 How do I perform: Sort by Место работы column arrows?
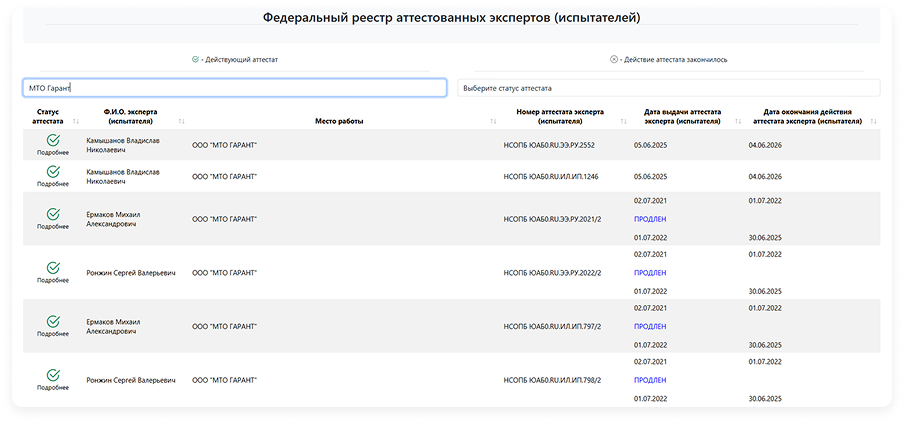click(494, 122)
